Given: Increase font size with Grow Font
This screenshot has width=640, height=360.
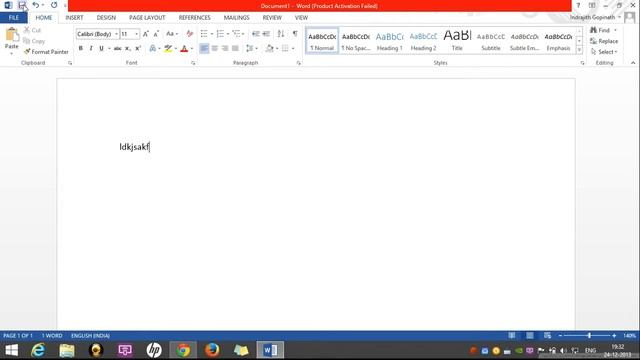Looking at the screenshot, I should pos(146,34).
